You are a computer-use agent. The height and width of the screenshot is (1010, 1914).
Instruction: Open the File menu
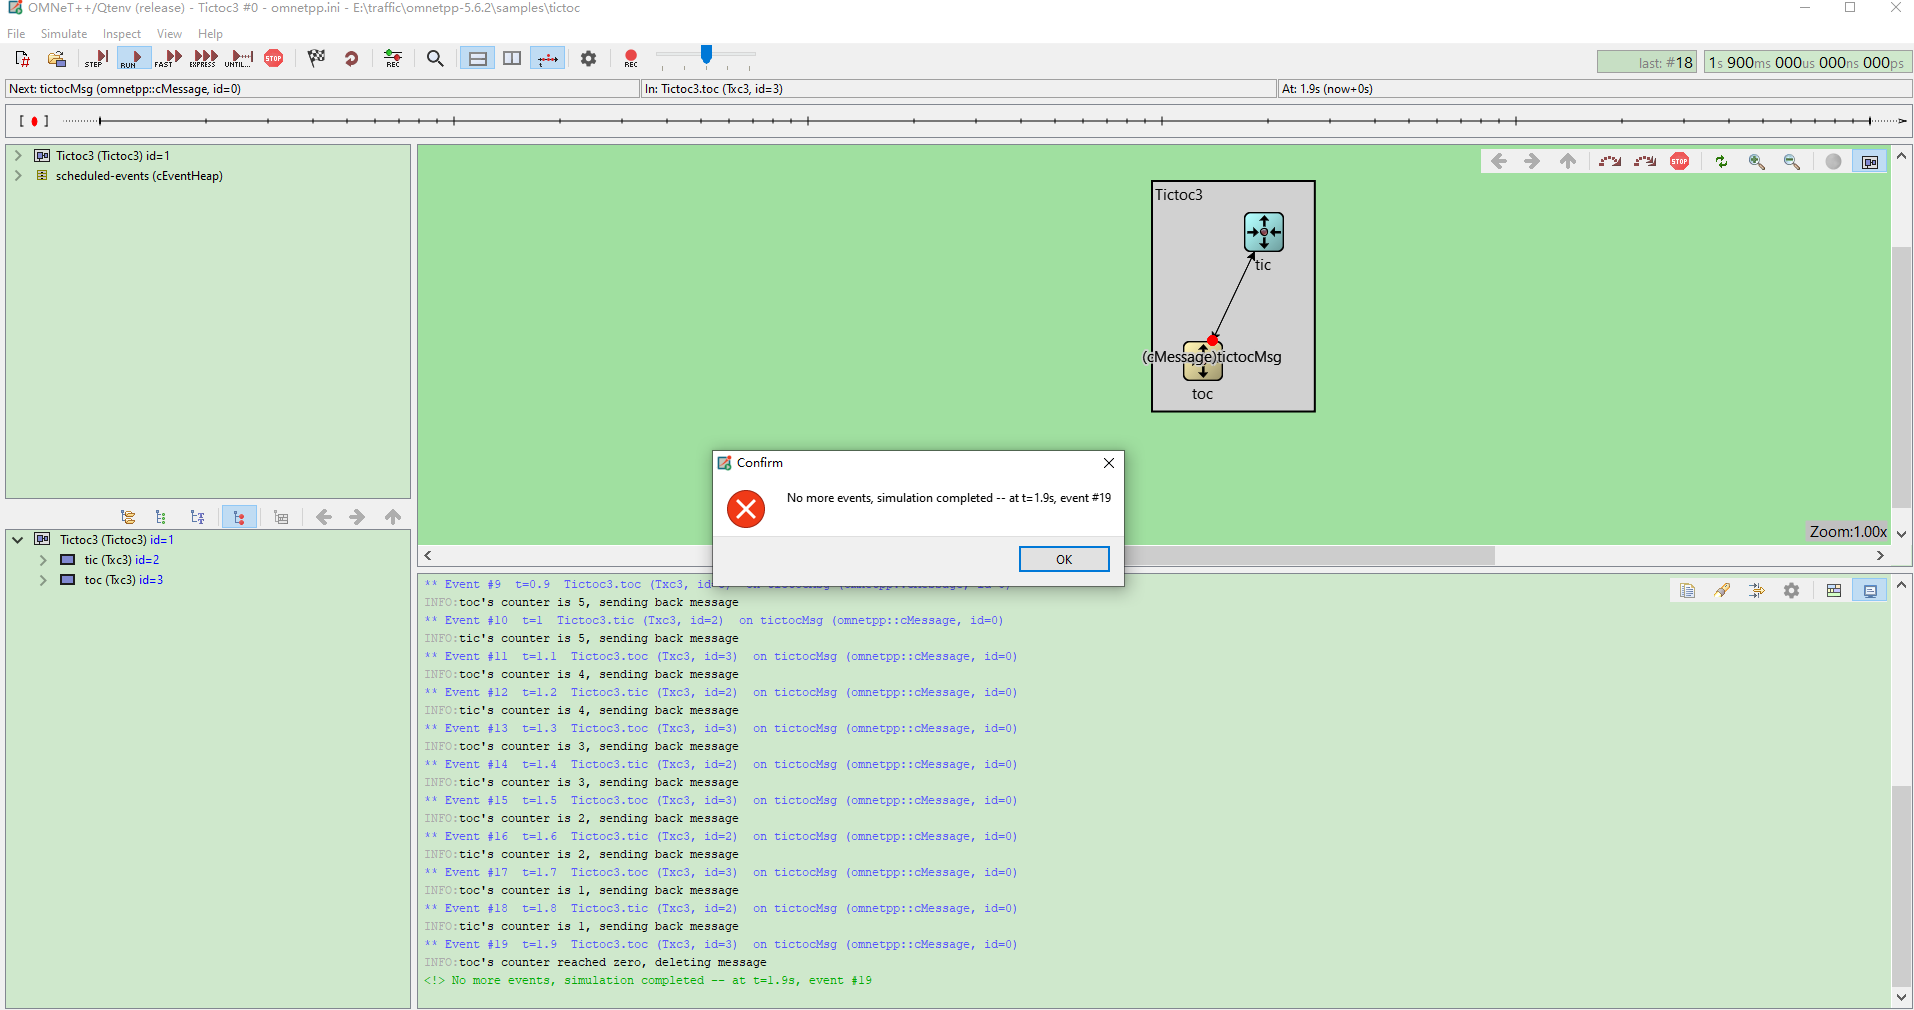coord(16,34)
